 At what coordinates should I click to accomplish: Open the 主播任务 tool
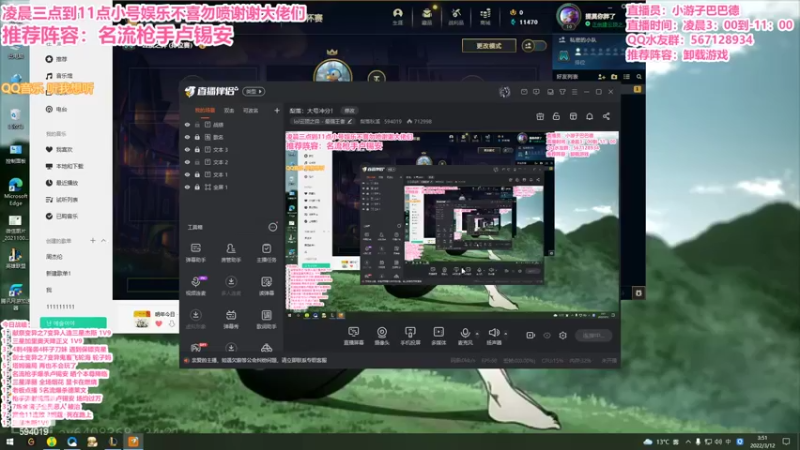(x=266, y=253)
